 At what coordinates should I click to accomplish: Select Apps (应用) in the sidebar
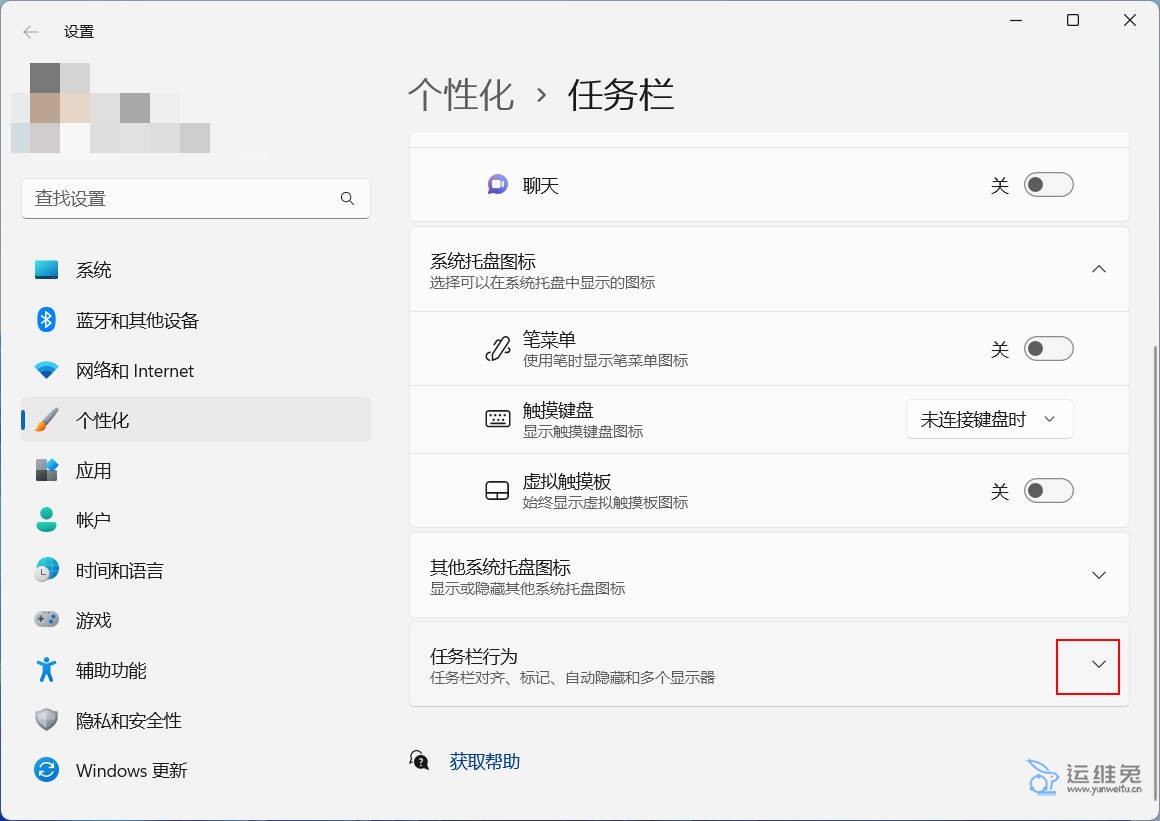pos(94,470)
